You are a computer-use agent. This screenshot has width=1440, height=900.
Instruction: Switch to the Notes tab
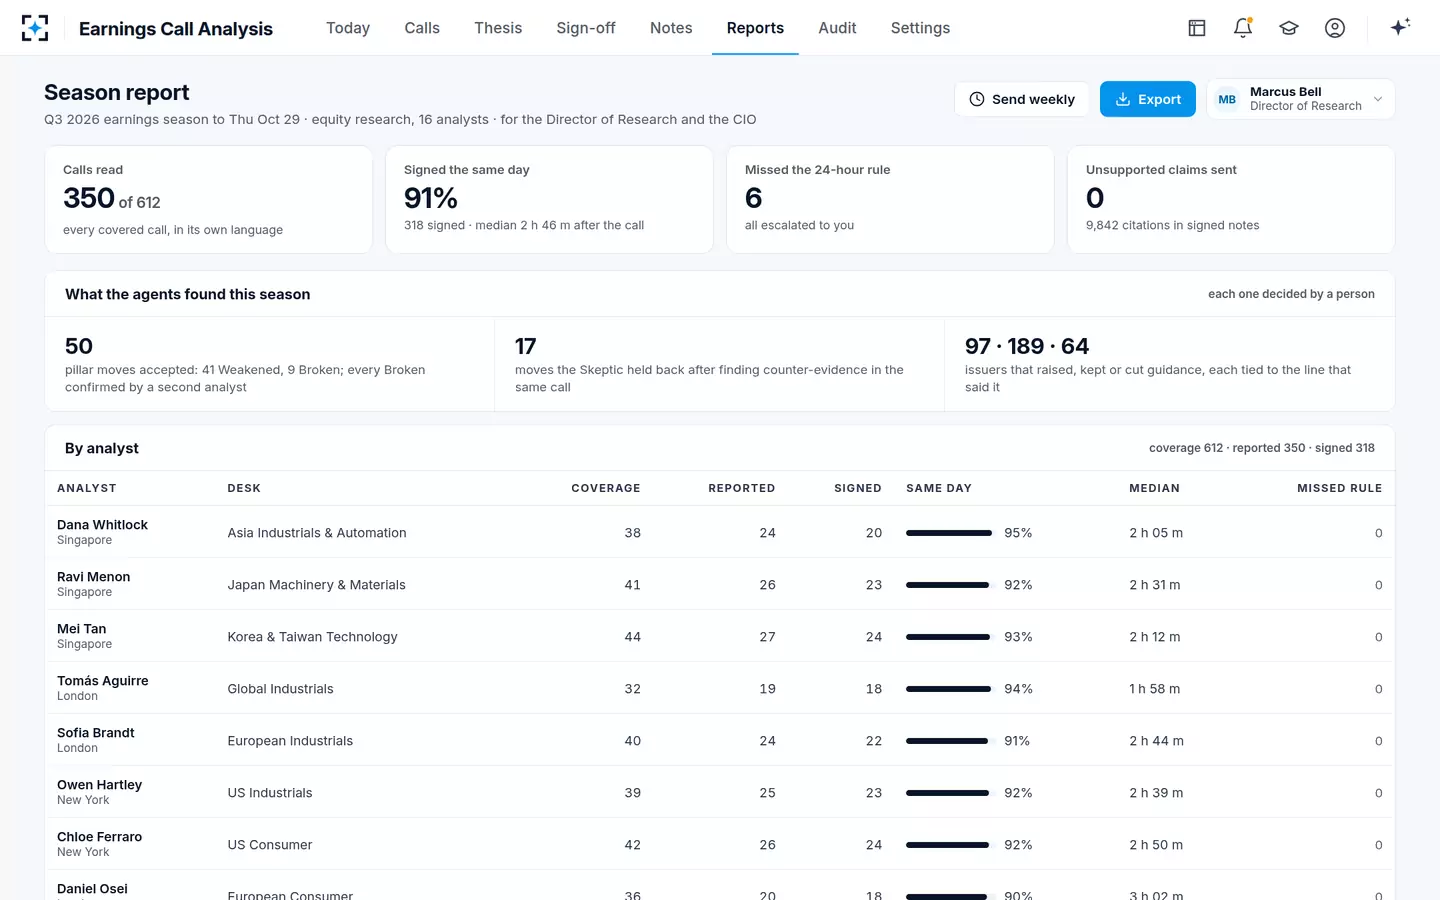pyautogui.click(x=671, y=28)
